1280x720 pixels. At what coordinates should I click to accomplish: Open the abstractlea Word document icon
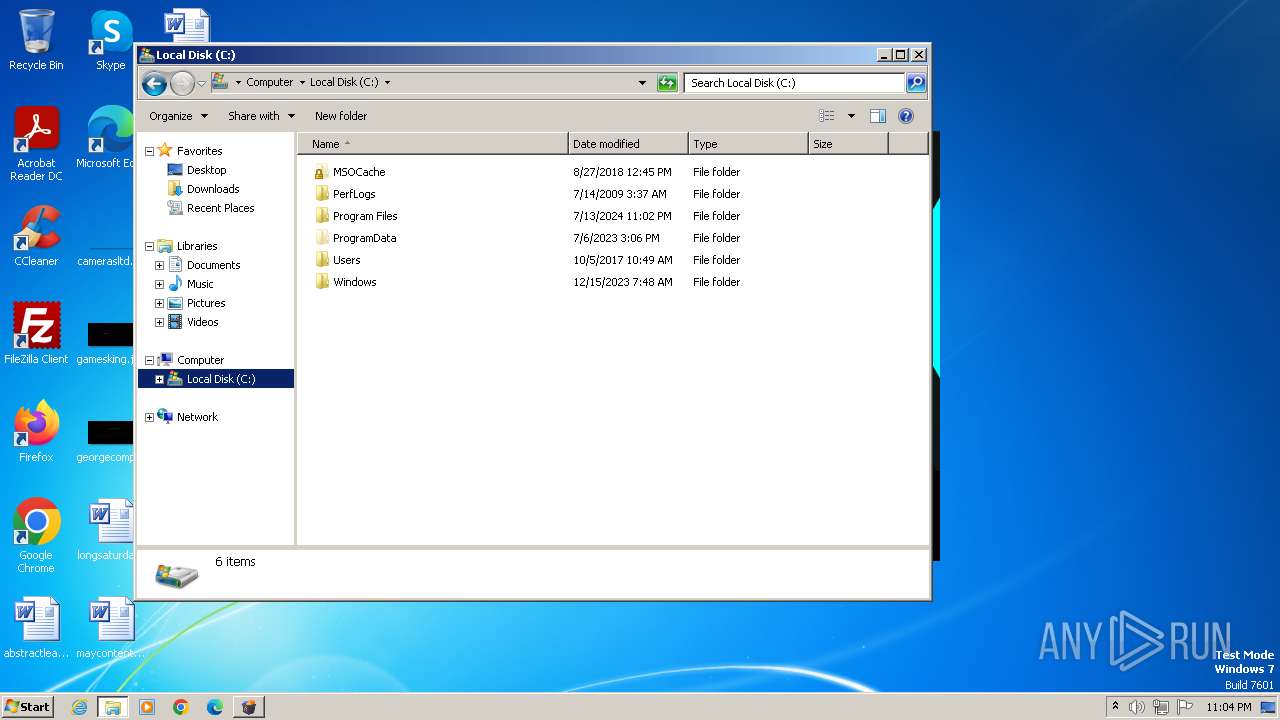coord(36,628)
